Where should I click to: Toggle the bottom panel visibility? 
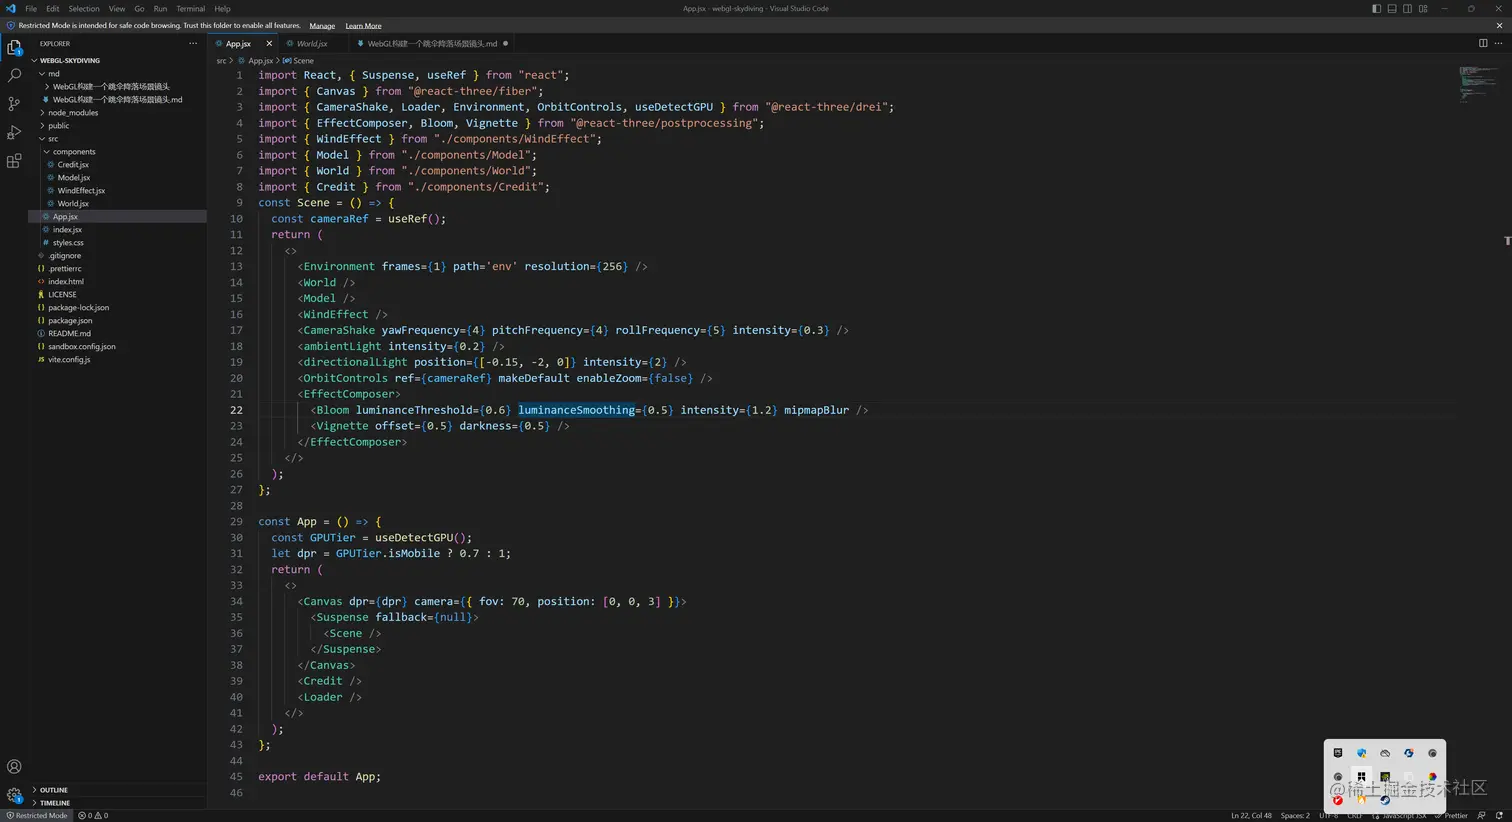1392,9
